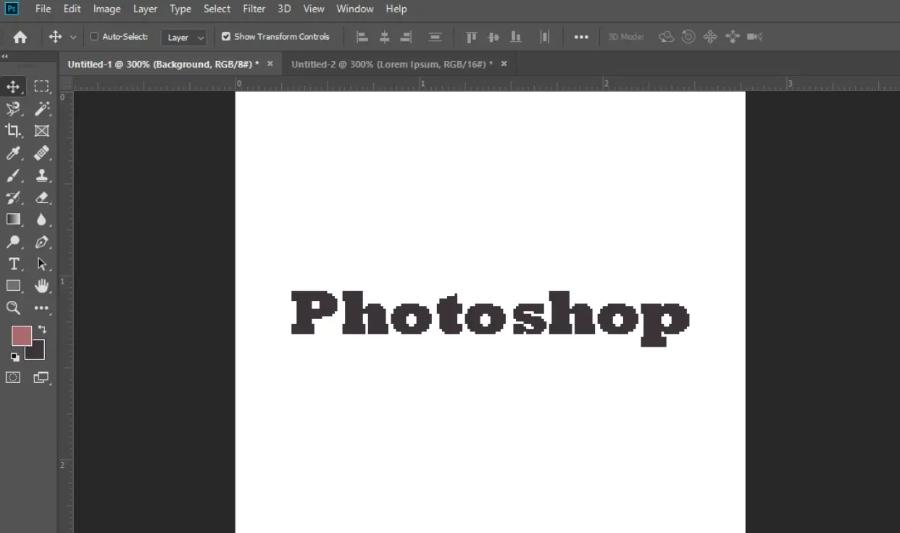Open the View menu
The height and width of the screenshot is (533, 900).
(x=313, y=9)
